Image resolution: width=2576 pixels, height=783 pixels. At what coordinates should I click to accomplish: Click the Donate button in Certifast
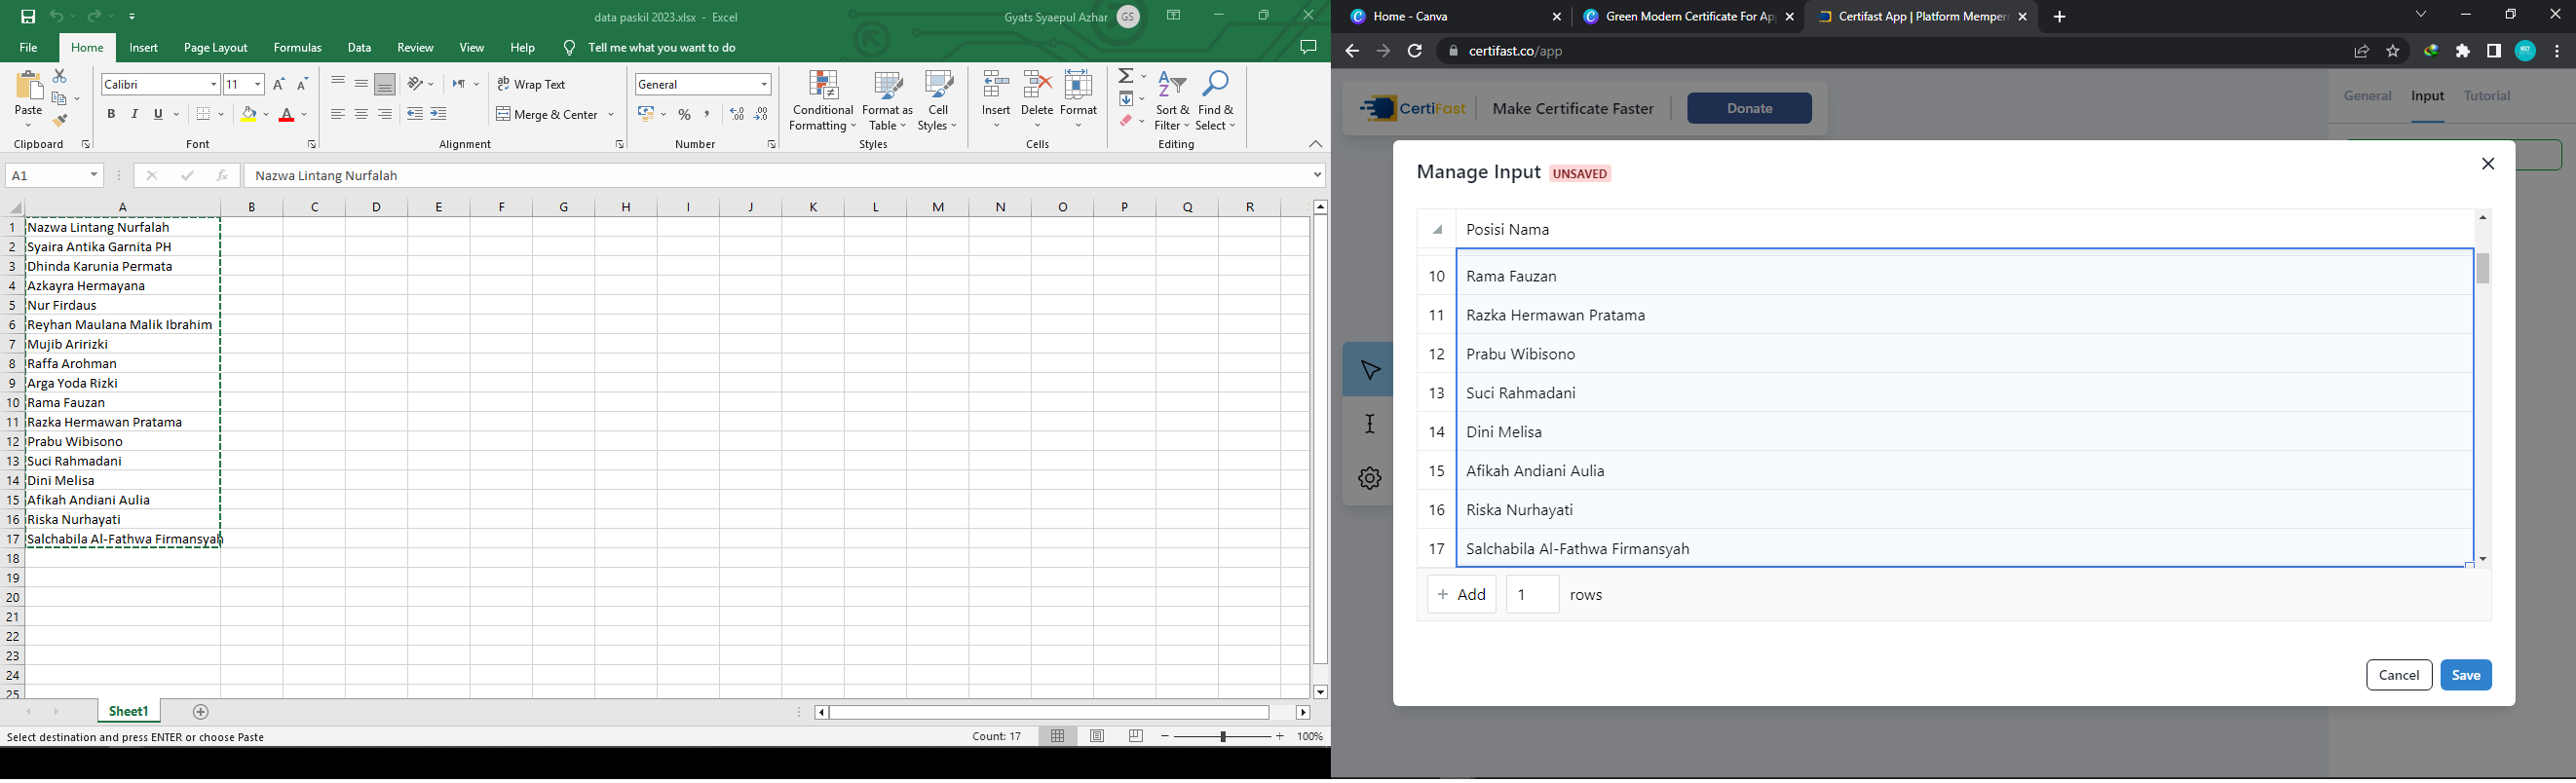(x=1749, y=109)
